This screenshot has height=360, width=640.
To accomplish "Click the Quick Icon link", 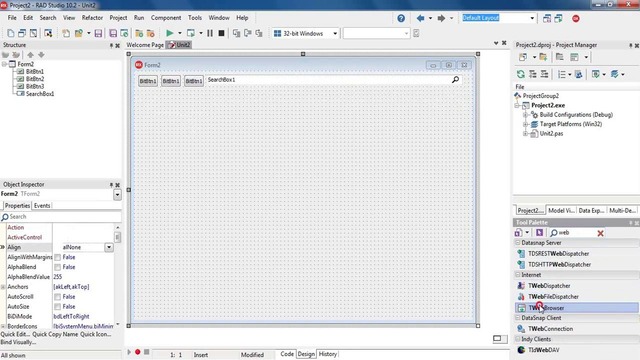I will (96, 334).
